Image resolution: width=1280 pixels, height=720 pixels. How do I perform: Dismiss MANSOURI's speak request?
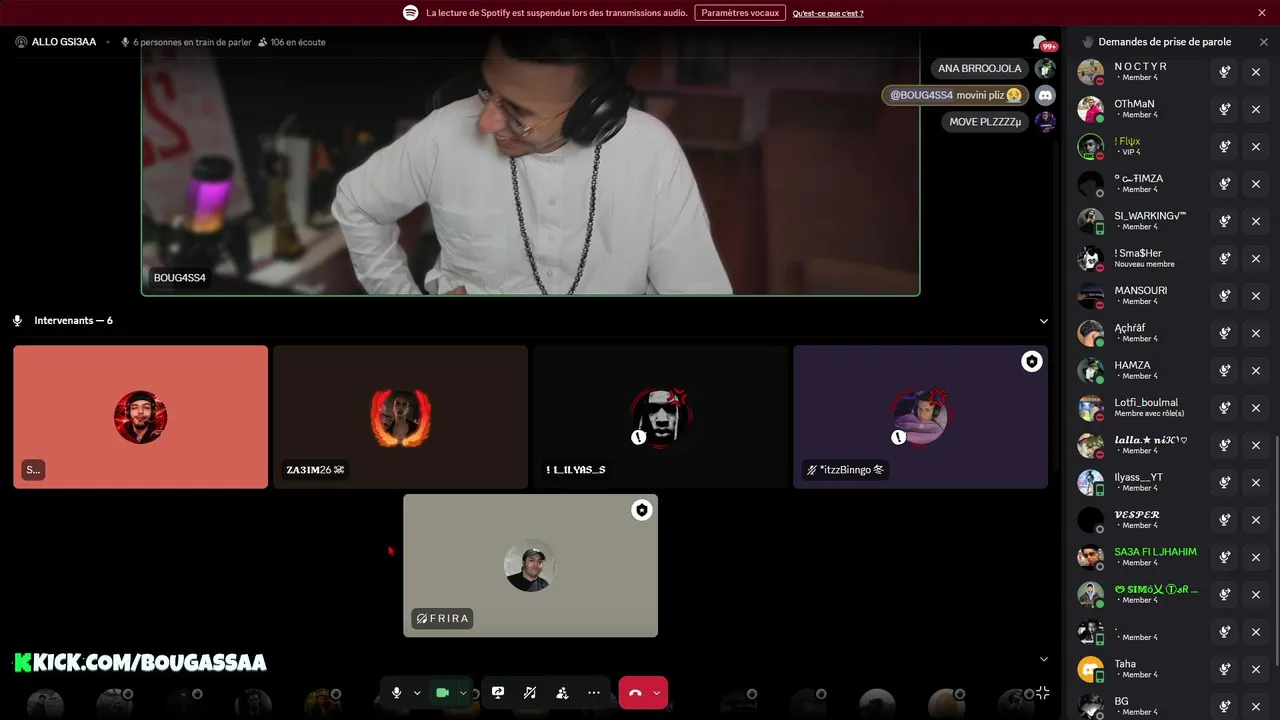pos(1256,296)
